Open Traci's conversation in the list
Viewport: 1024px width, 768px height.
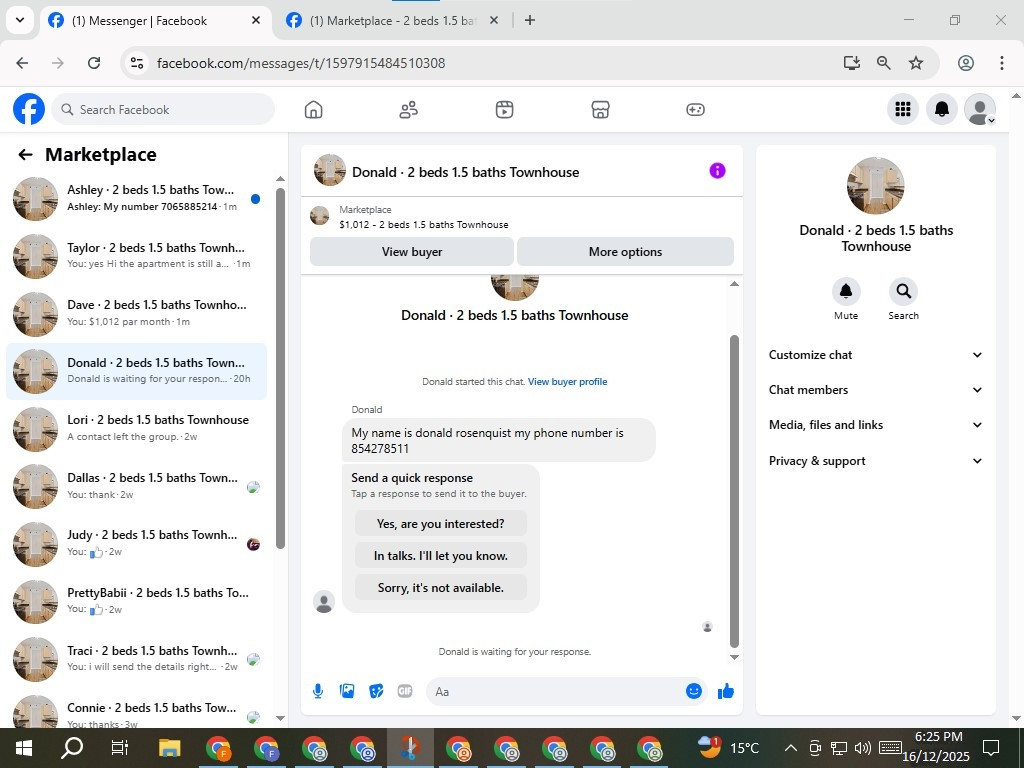click(136, 658)
